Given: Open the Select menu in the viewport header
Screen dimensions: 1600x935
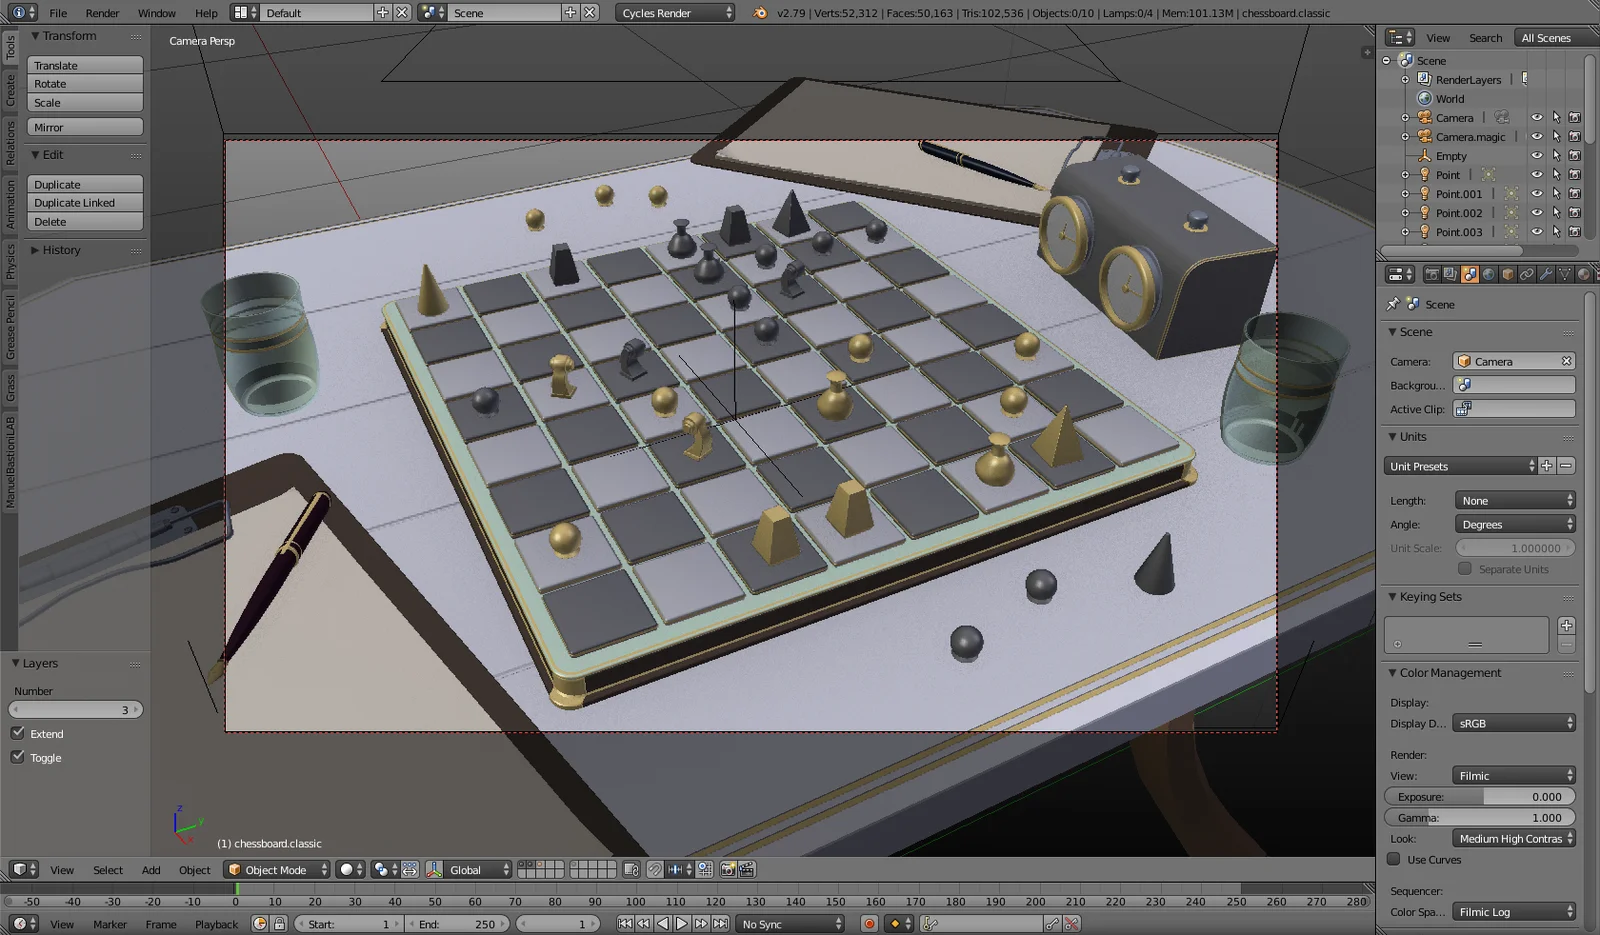Looking at the screenshot, I should coord(107,869).
